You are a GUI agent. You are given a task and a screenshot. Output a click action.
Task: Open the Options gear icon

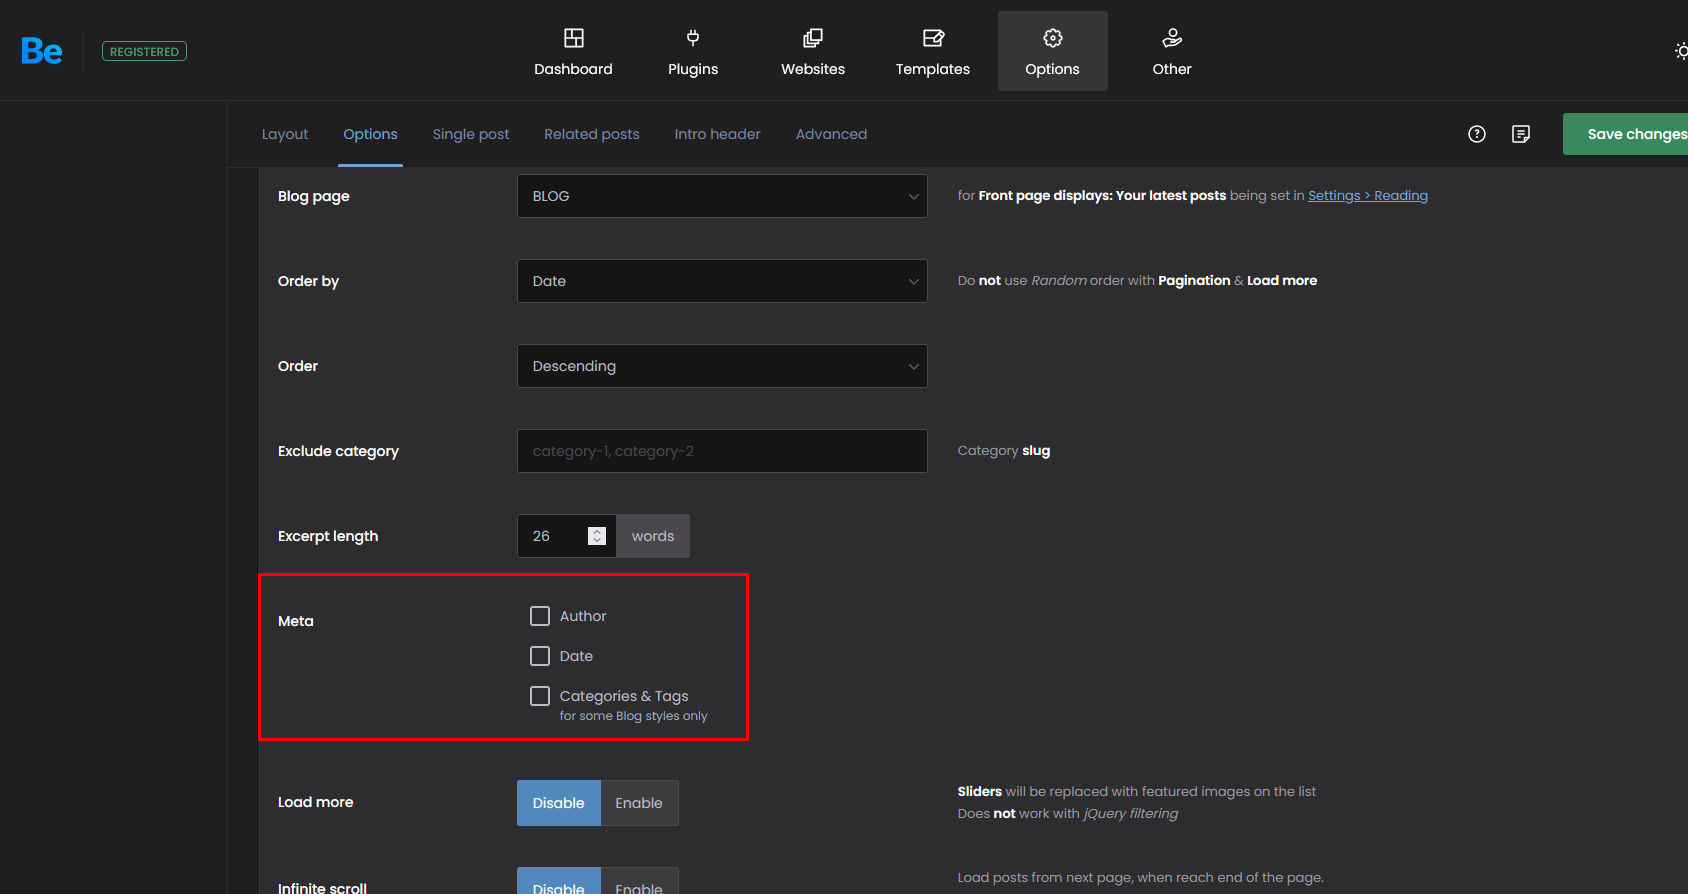1053,38
